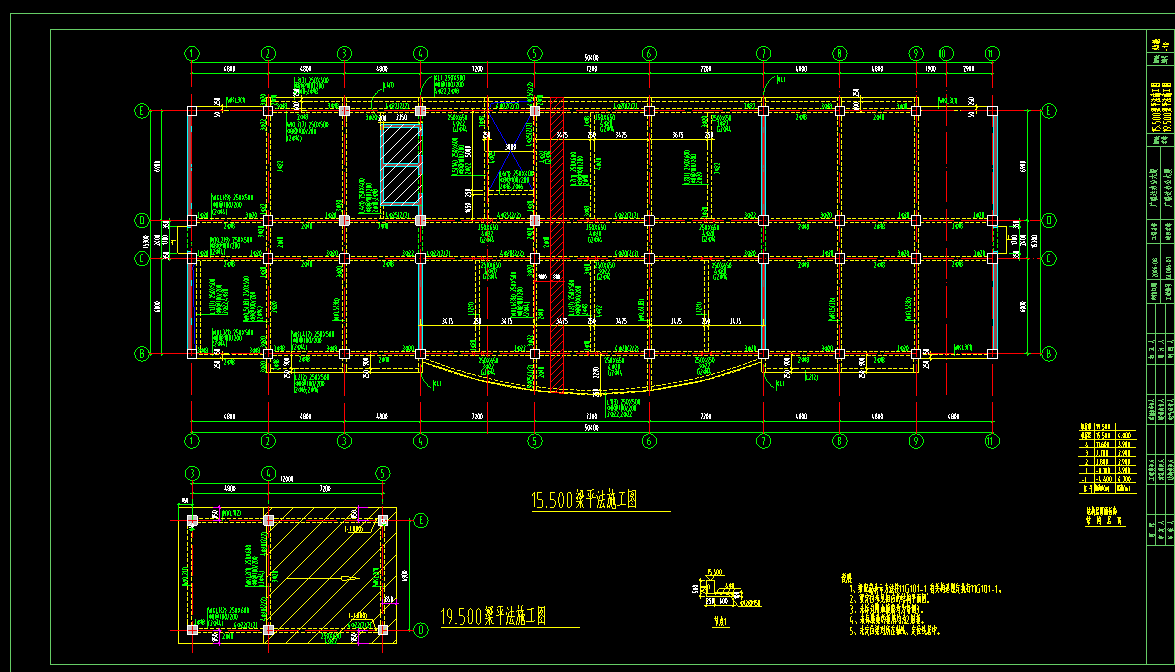Click axis bubble 7 above the main plan
This screenshot has width=1175, height=672.
coord(763,53)
